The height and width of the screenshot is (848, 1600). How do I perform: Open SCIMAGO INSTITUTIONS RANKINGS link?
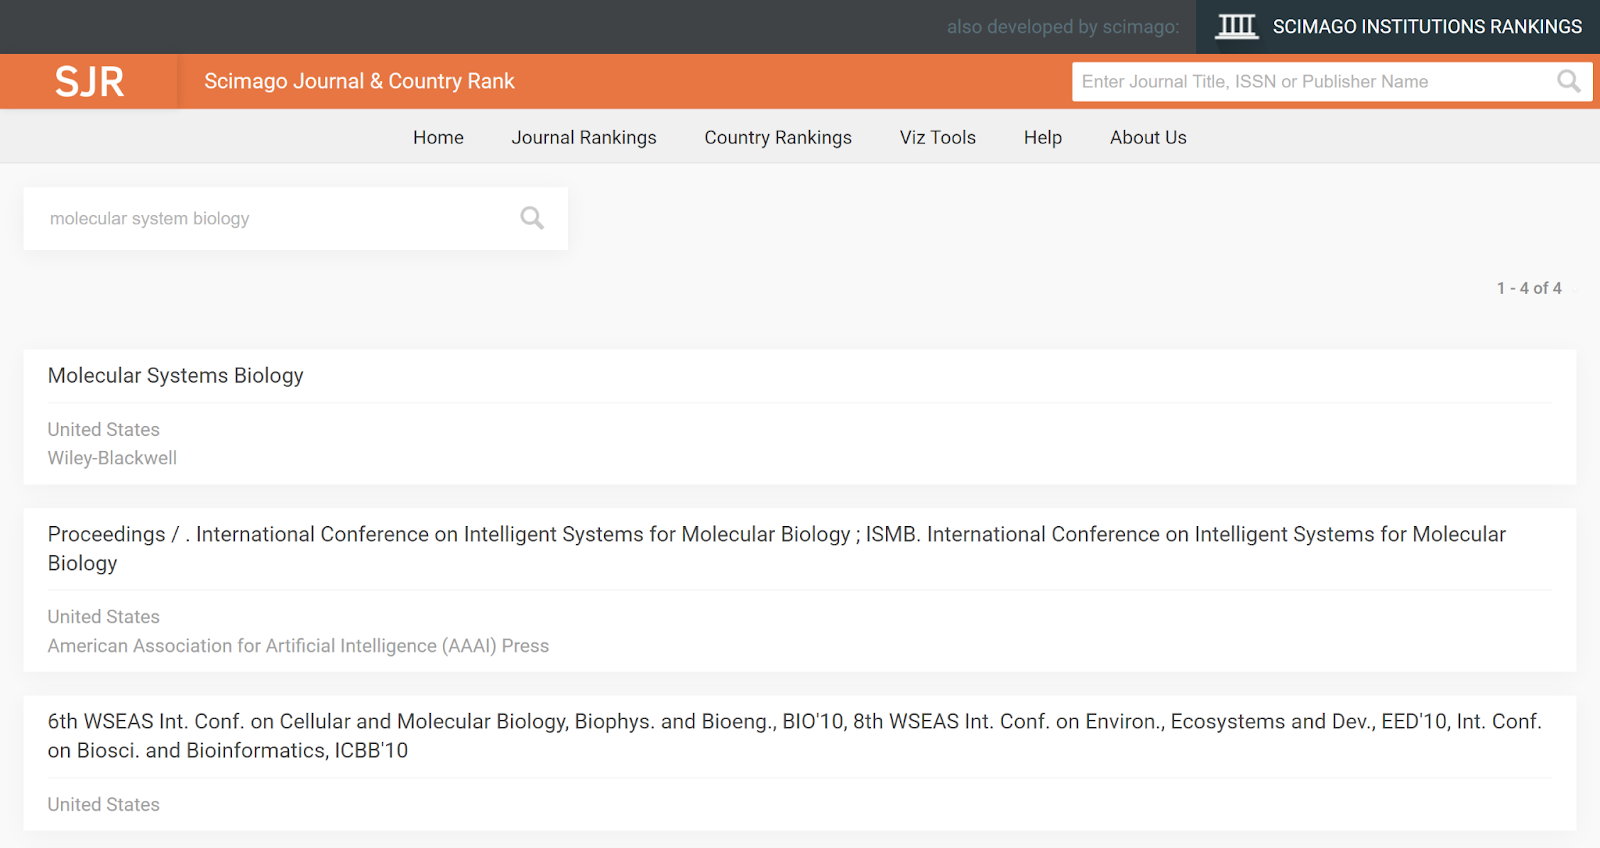(1427, 27)
